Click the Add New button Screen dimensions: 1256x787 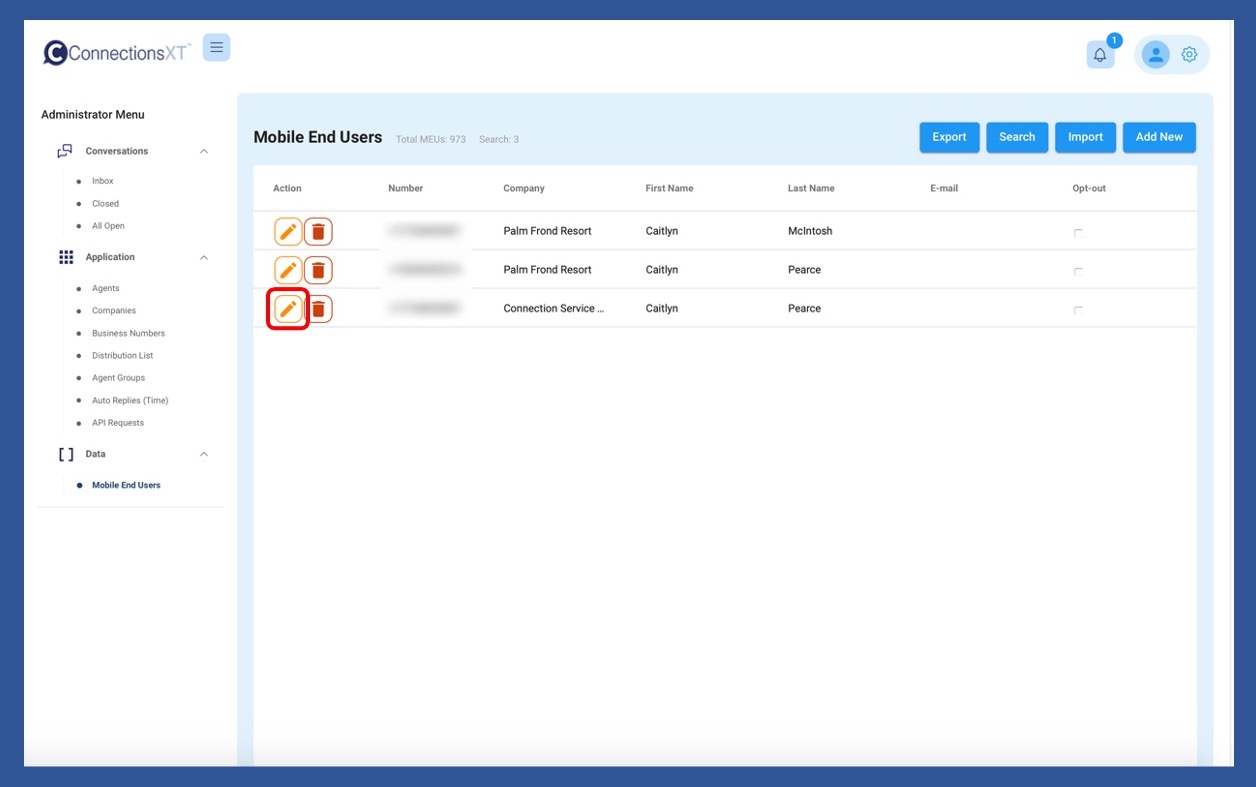click(1159, 137)
